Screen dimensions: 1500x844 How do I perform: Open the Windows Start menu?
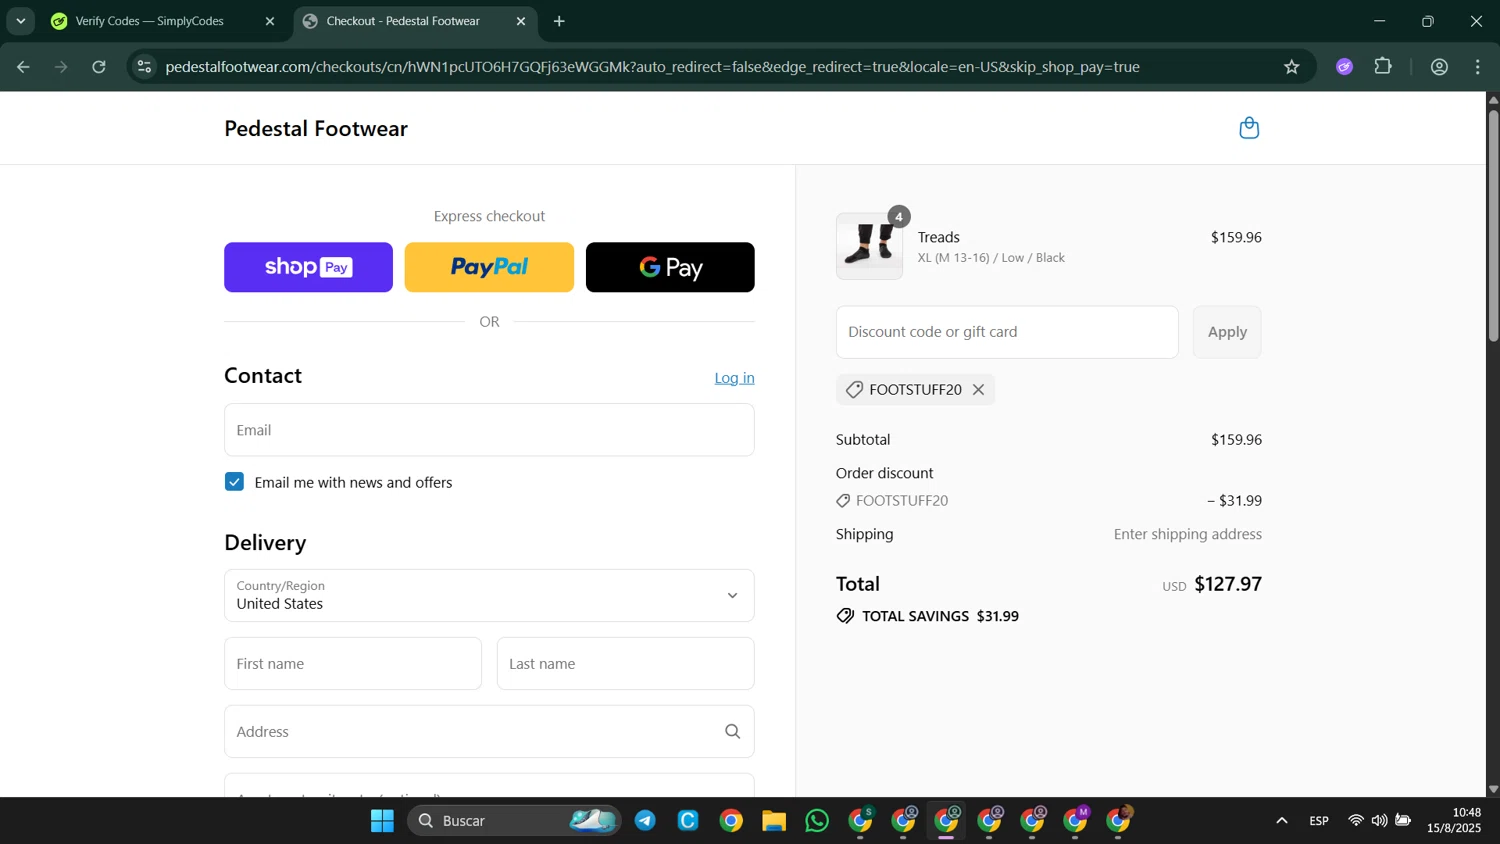[x=382, y=821]
